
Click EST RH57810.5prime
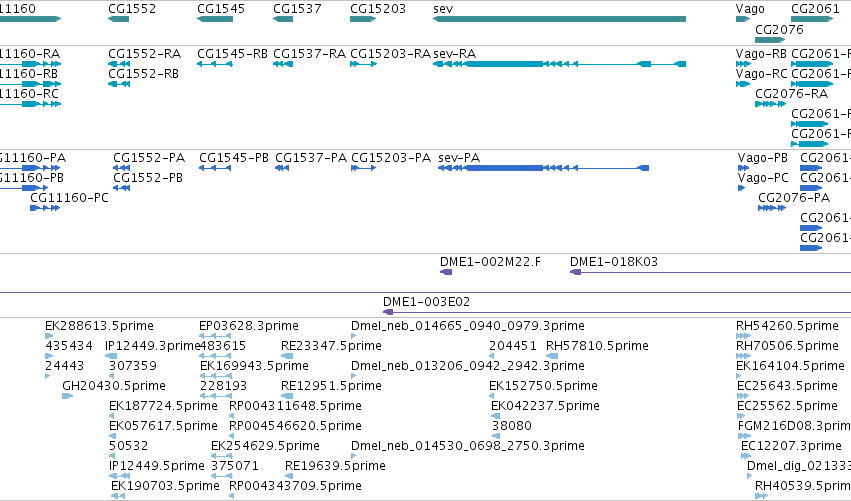click(x=552, y=356)
